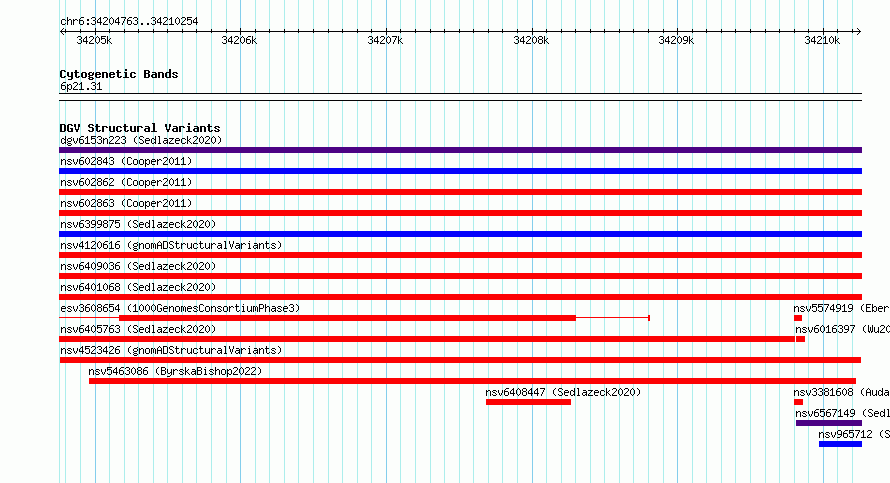Open the nsv6401068 (Sedlazeck2020) label
The image size is (890, 483).
pyautogui.click(x=138, y=287)
